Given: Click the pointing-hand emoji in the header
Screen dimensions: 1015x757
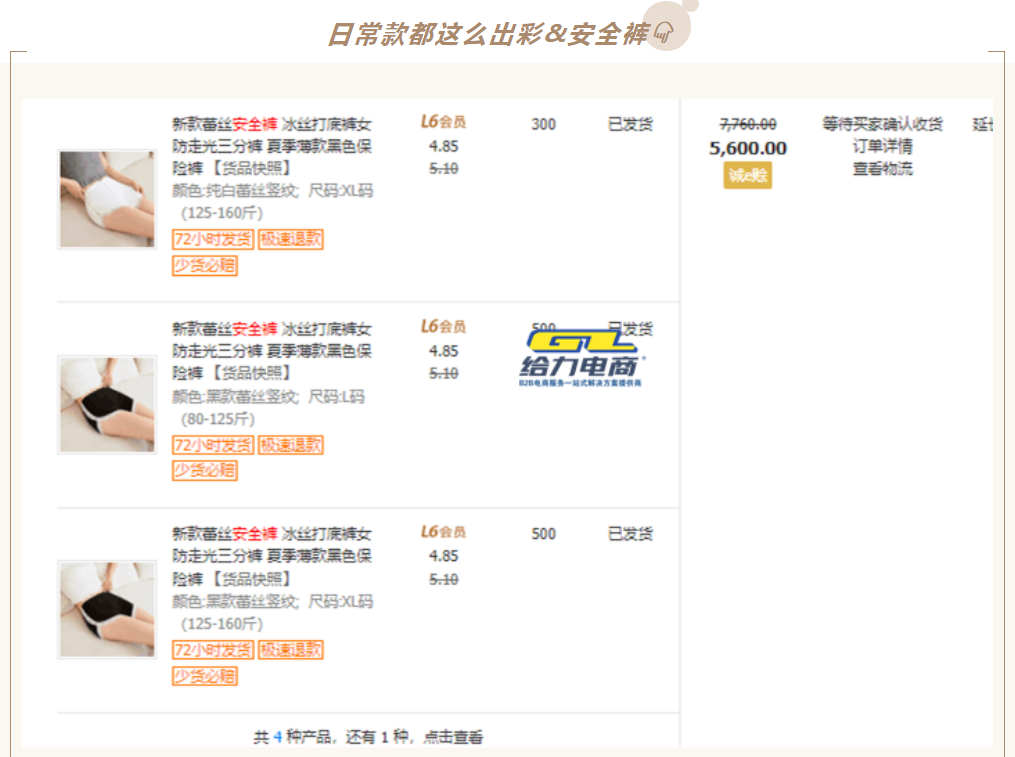Looking at the screenshot, I should [664, 35].
